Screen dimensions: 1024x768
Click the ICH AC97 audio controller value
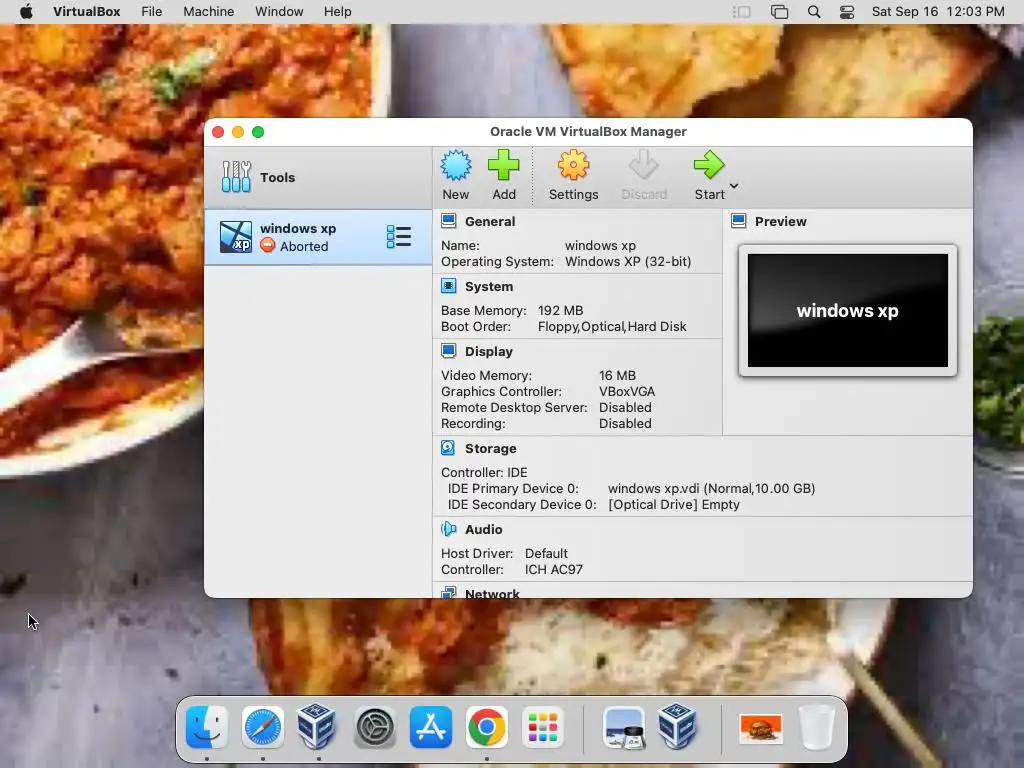pyautogui.click(x=553, y=569)
